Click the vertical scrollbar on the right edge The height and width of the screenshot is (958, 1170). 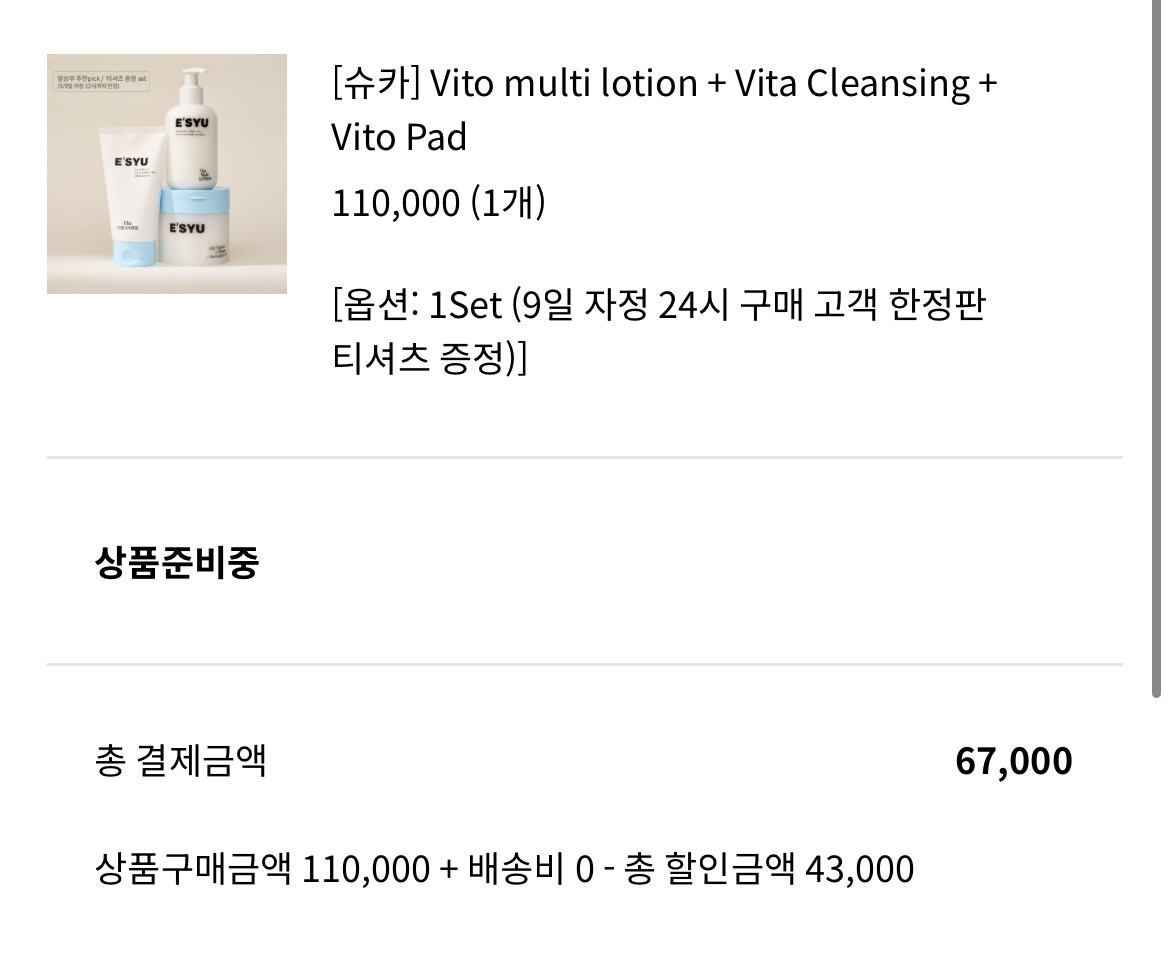click(x=1156, y=350)
